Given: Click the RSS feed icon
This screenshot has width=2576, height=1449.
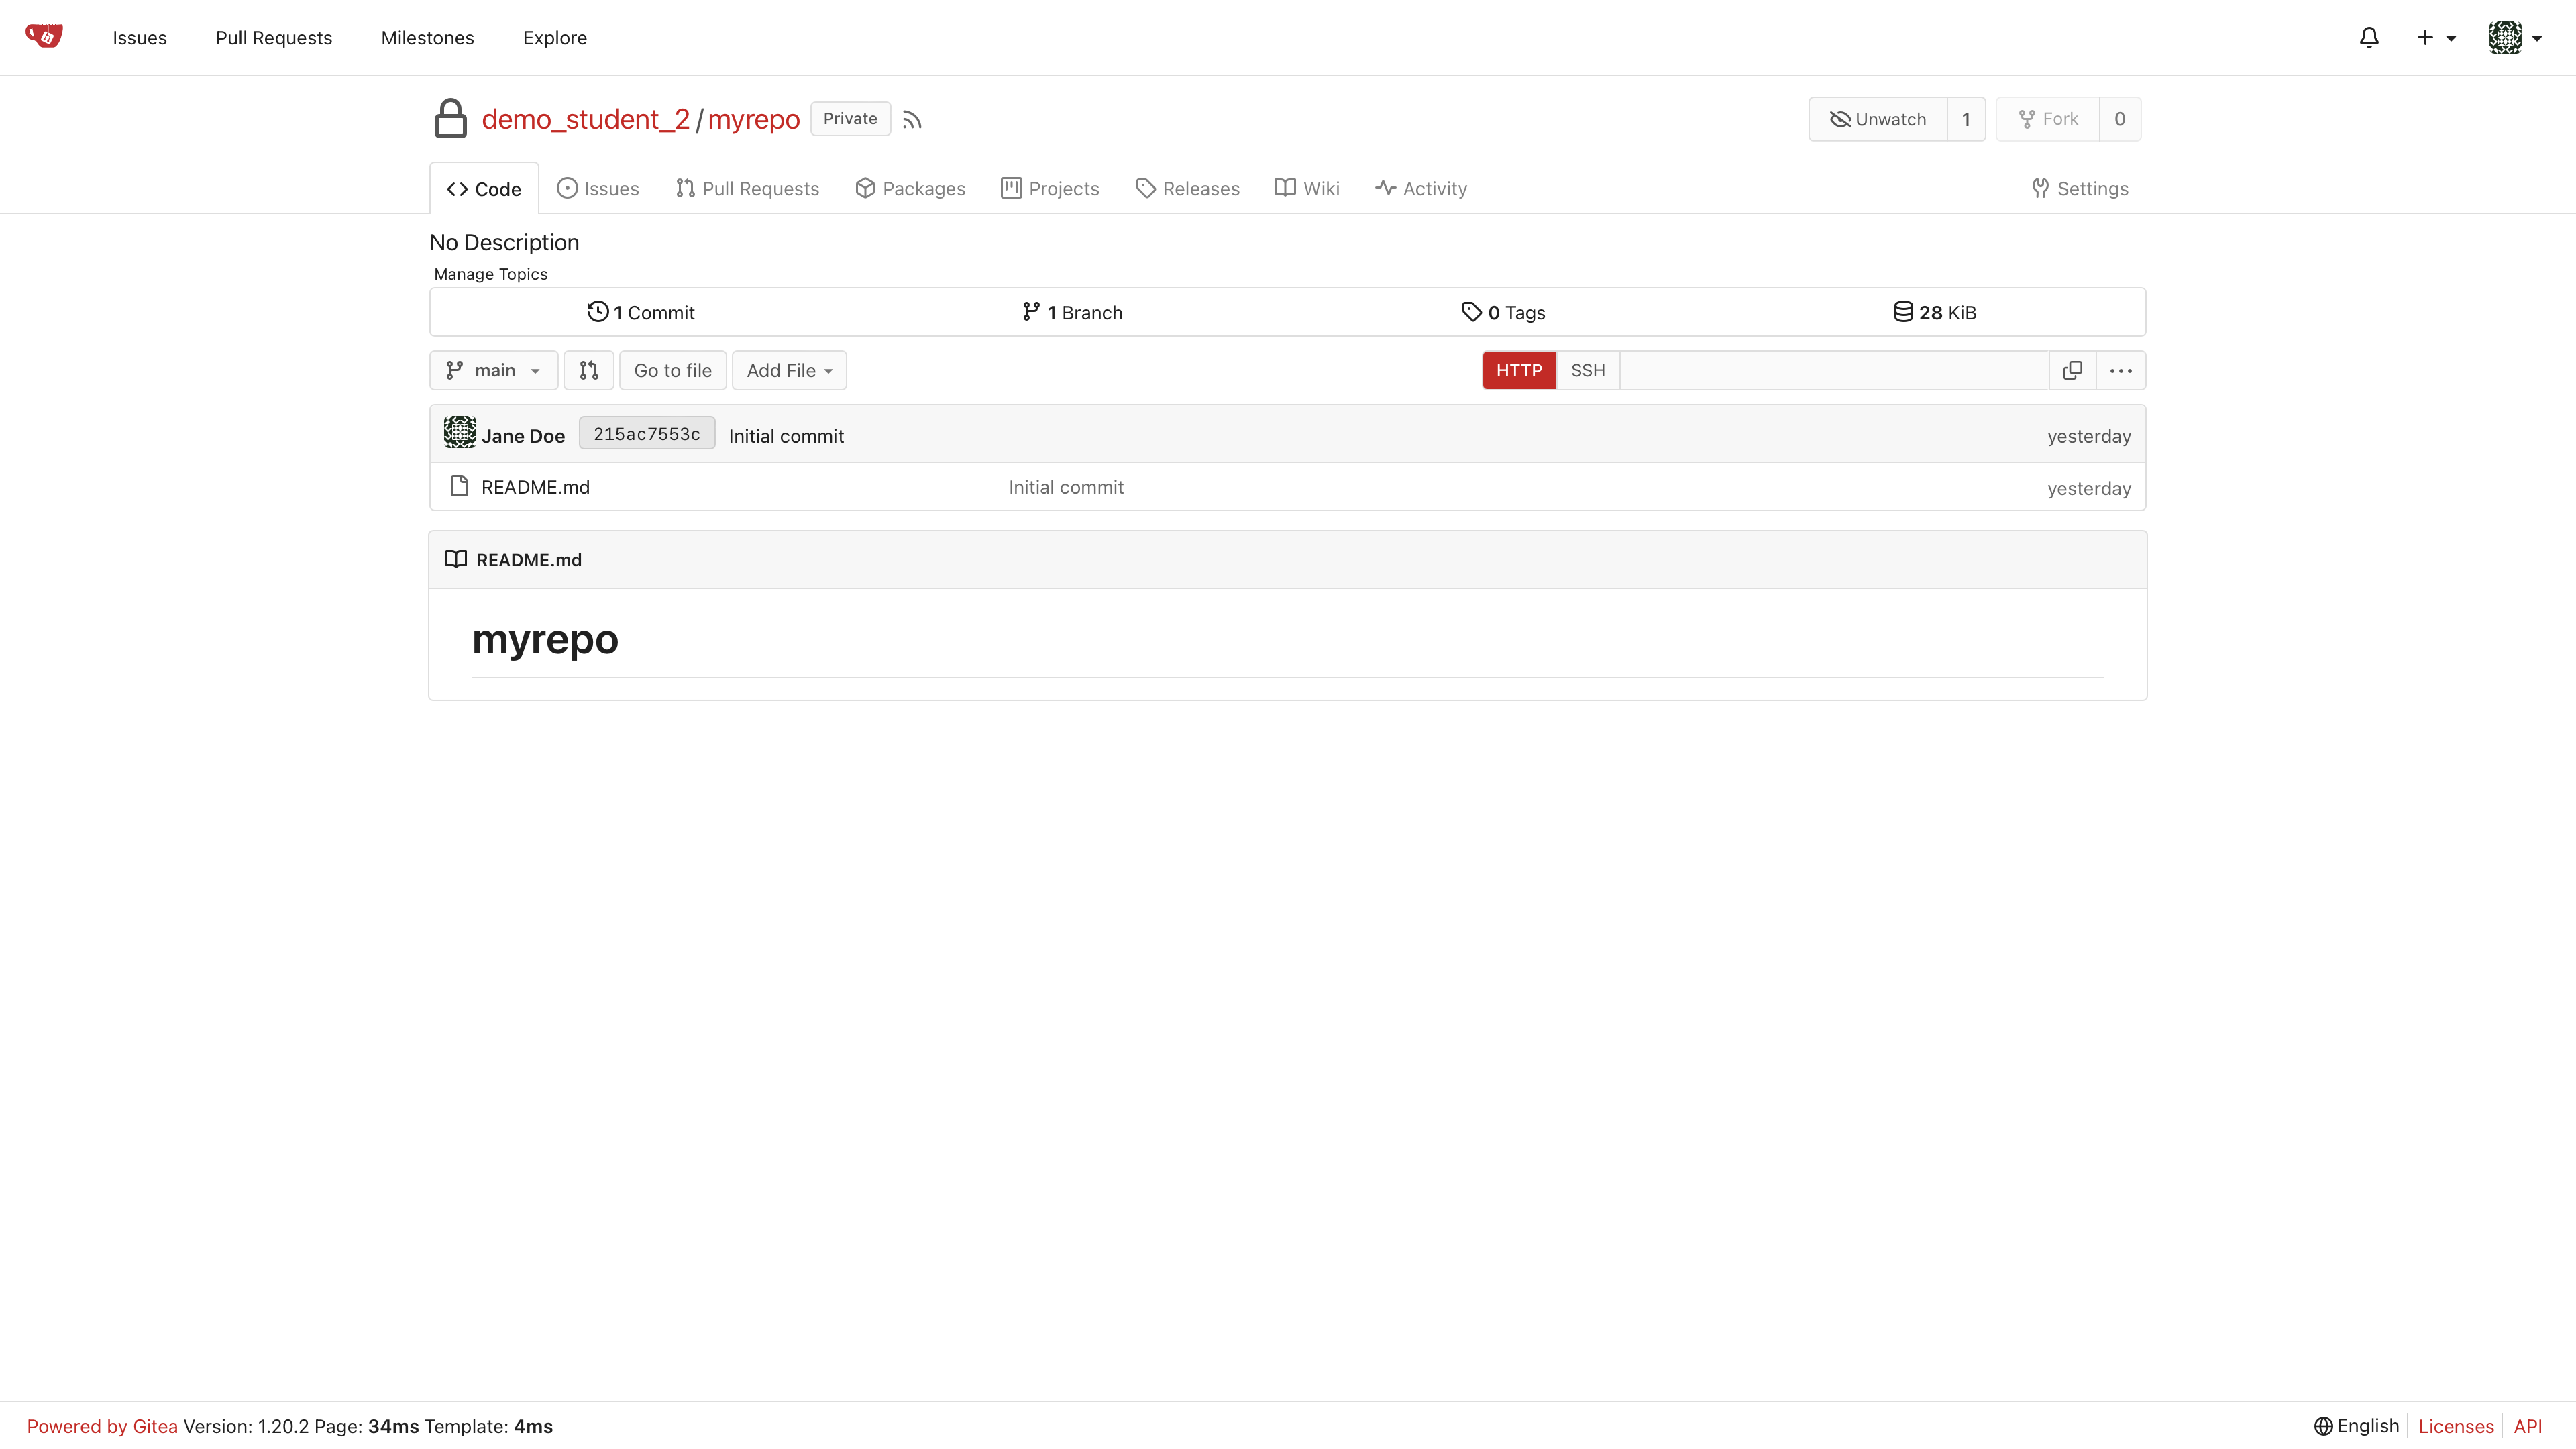Looking at the screenshot, I should point(911,120).
